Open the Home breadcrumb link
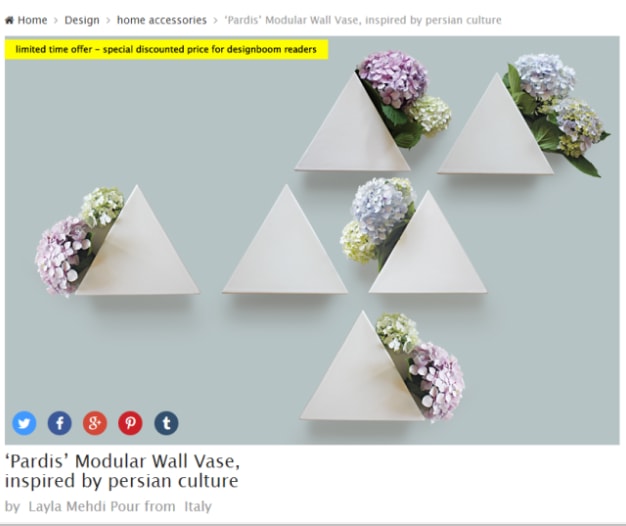Viewport: 626px width, 526px height. tap(32, 20)
